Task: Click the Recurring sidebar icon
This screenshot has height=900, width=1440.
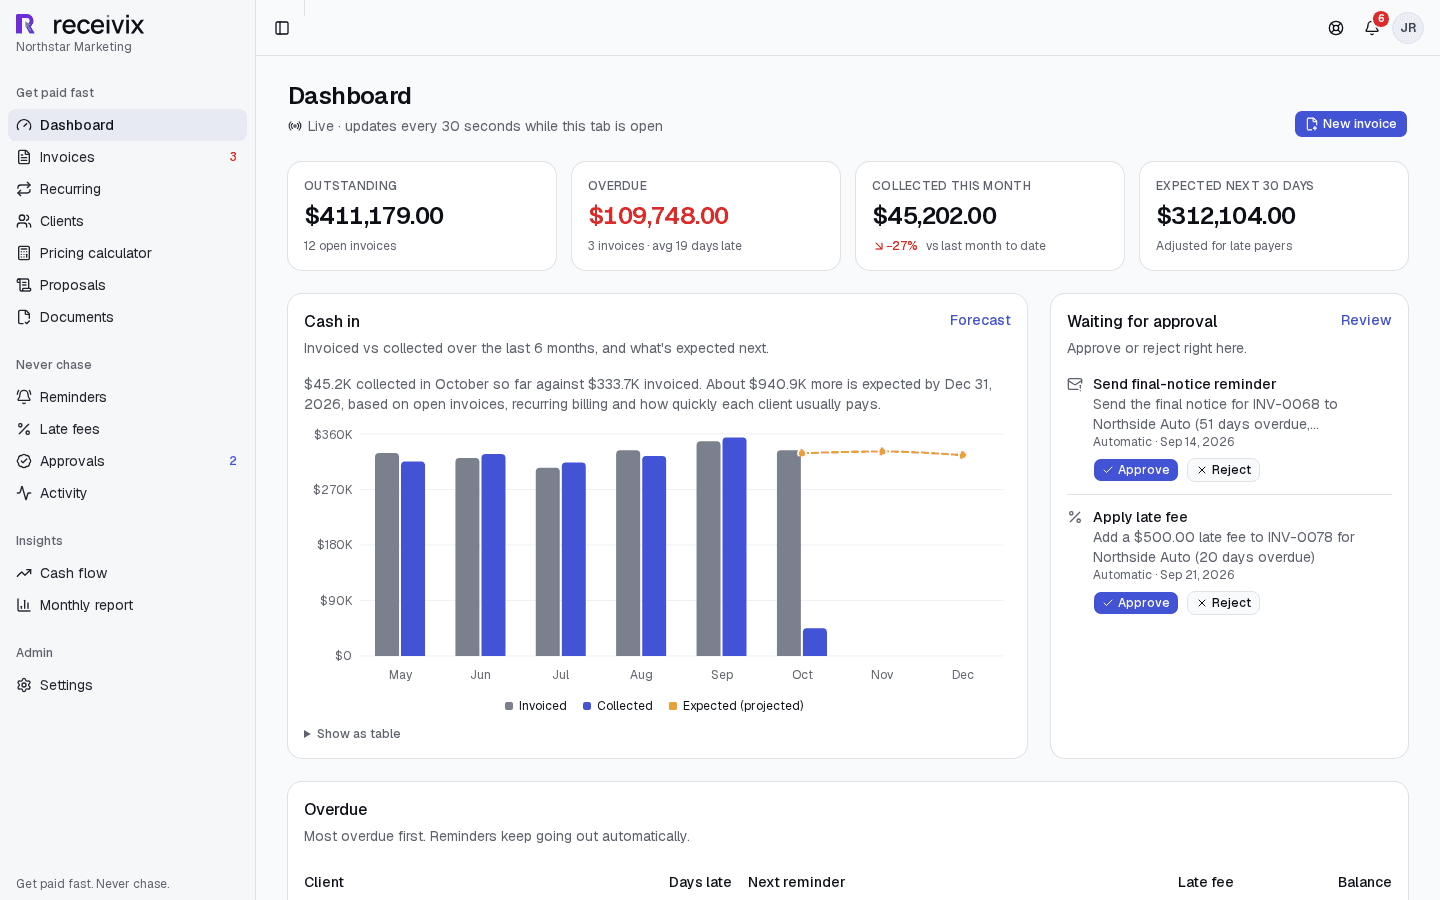Action: tap(24, 189)
